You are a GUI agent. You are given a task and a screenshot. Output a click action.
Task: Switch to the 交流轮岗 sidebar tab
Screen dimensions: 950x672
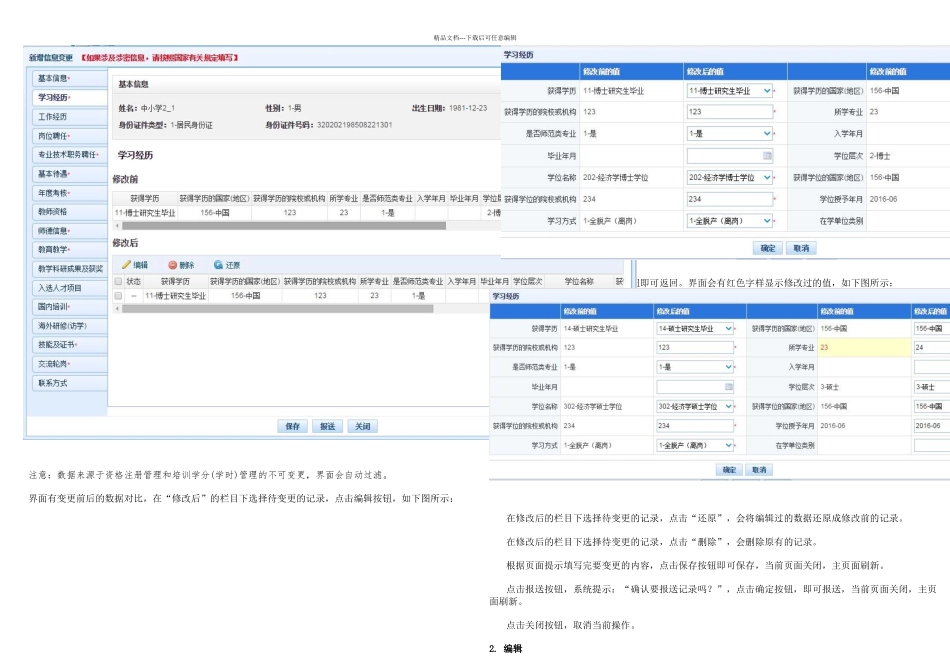tap(69, 364)
